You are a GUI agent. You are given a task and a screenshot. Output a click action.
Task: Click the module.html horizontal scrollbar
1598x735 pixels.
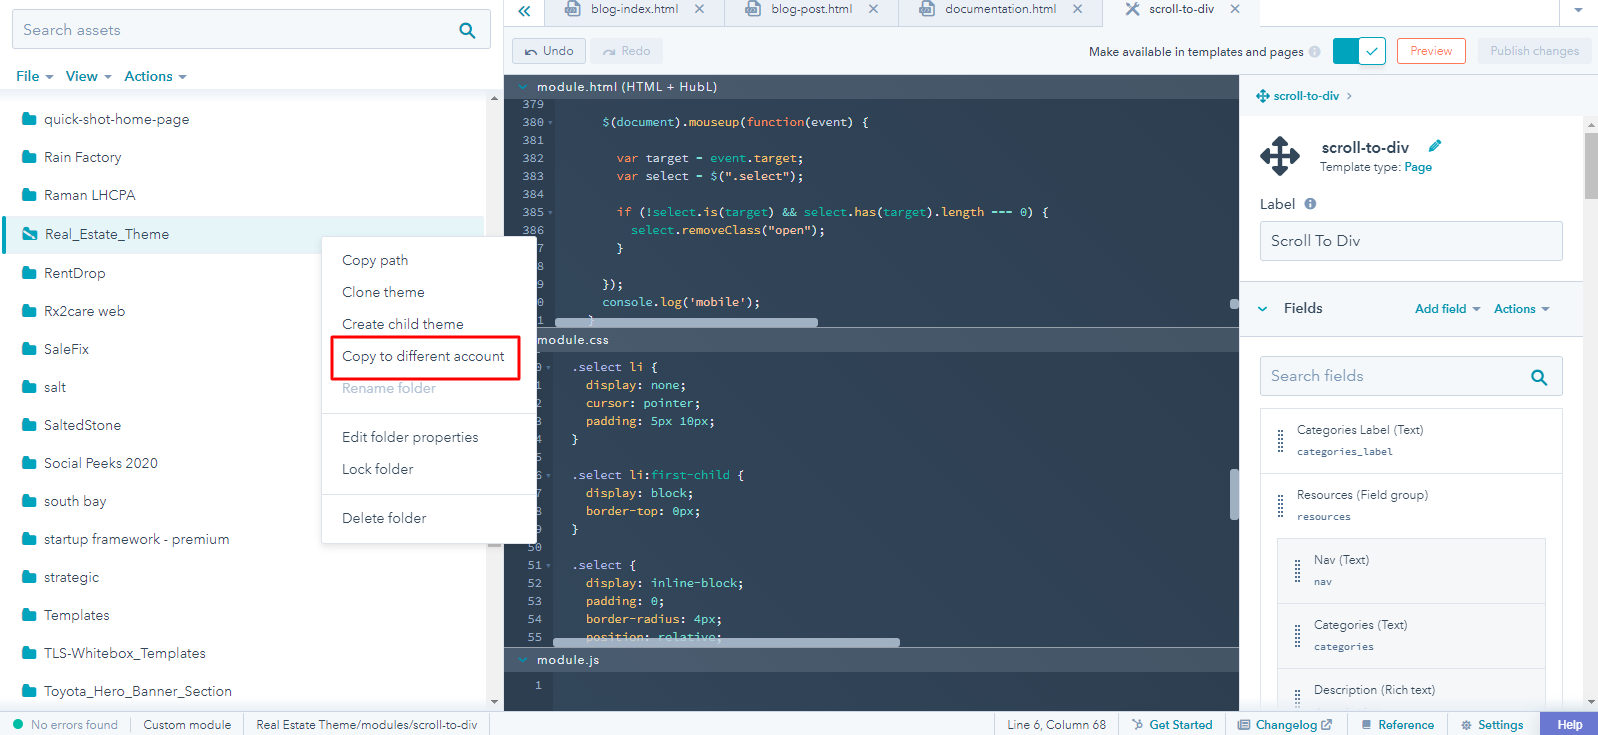[x=686, y=322]
